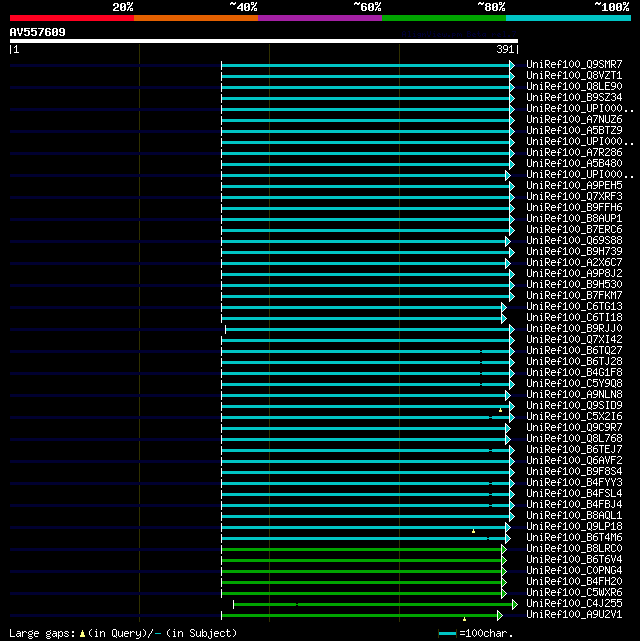The image size is (640, 641).
Task: Click the AV557609 query name
Action: point(38,32)
